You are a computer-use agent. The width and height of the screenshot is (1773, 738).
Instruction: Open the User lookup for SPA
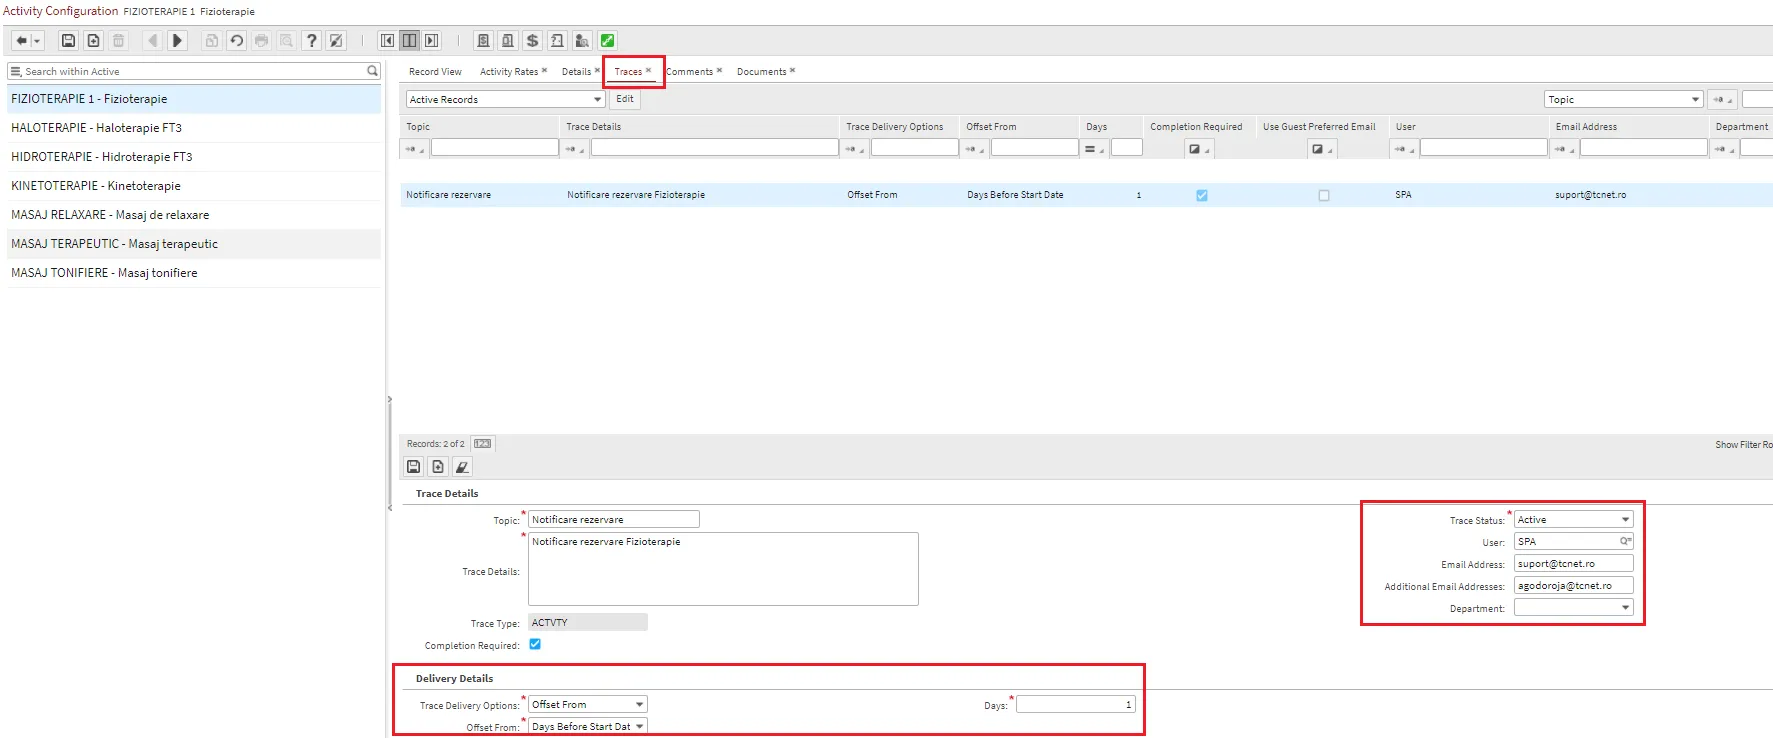pos(1625,542)
